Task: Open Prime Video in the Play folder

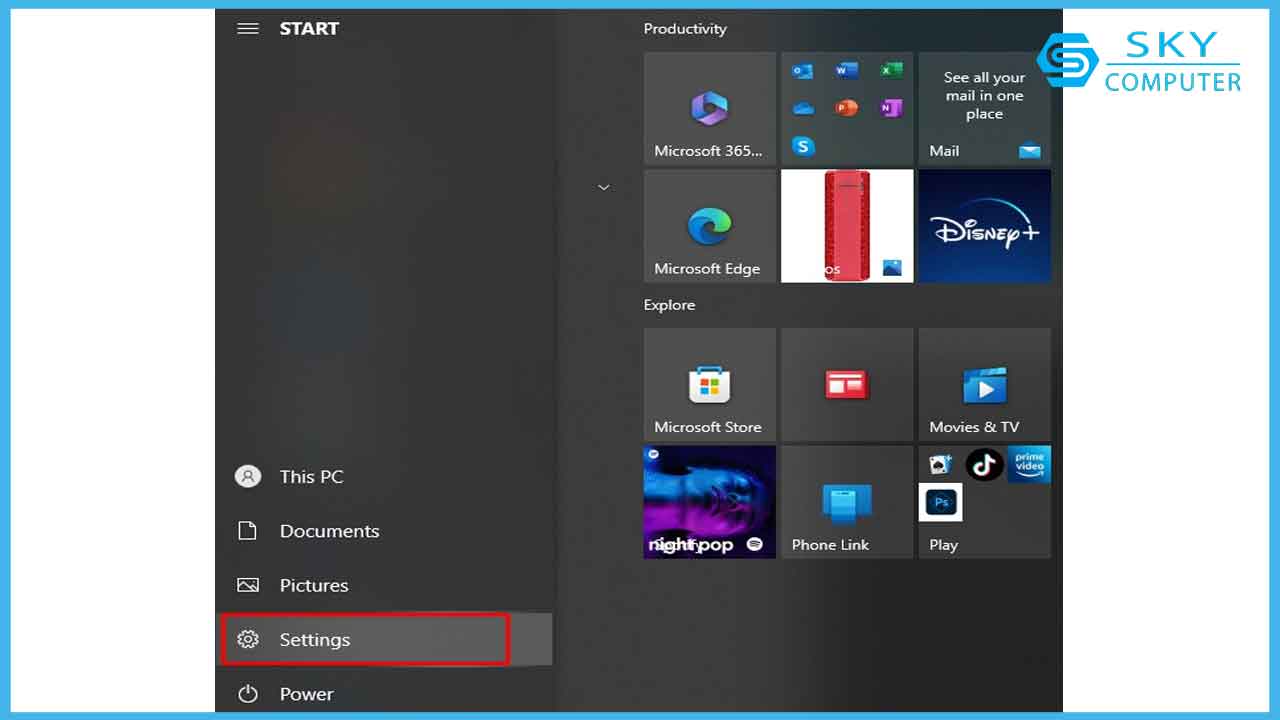Action: click(1029, 464)
